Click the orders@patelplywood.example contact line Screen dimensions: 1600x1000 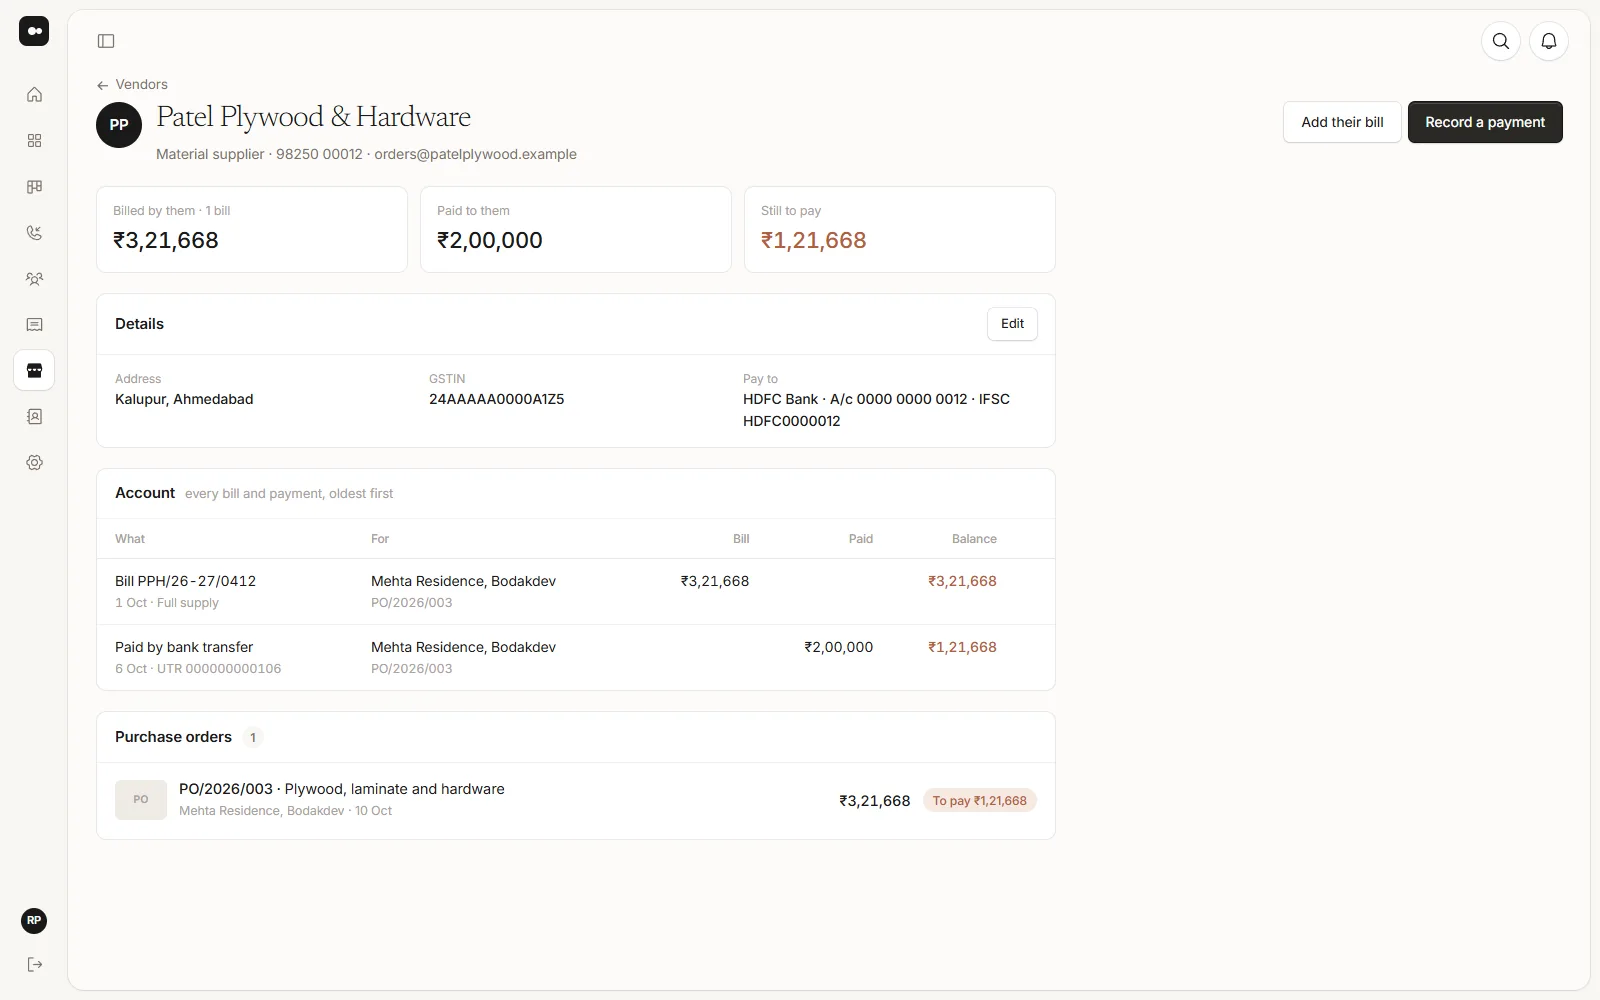[x=475, y=154]
